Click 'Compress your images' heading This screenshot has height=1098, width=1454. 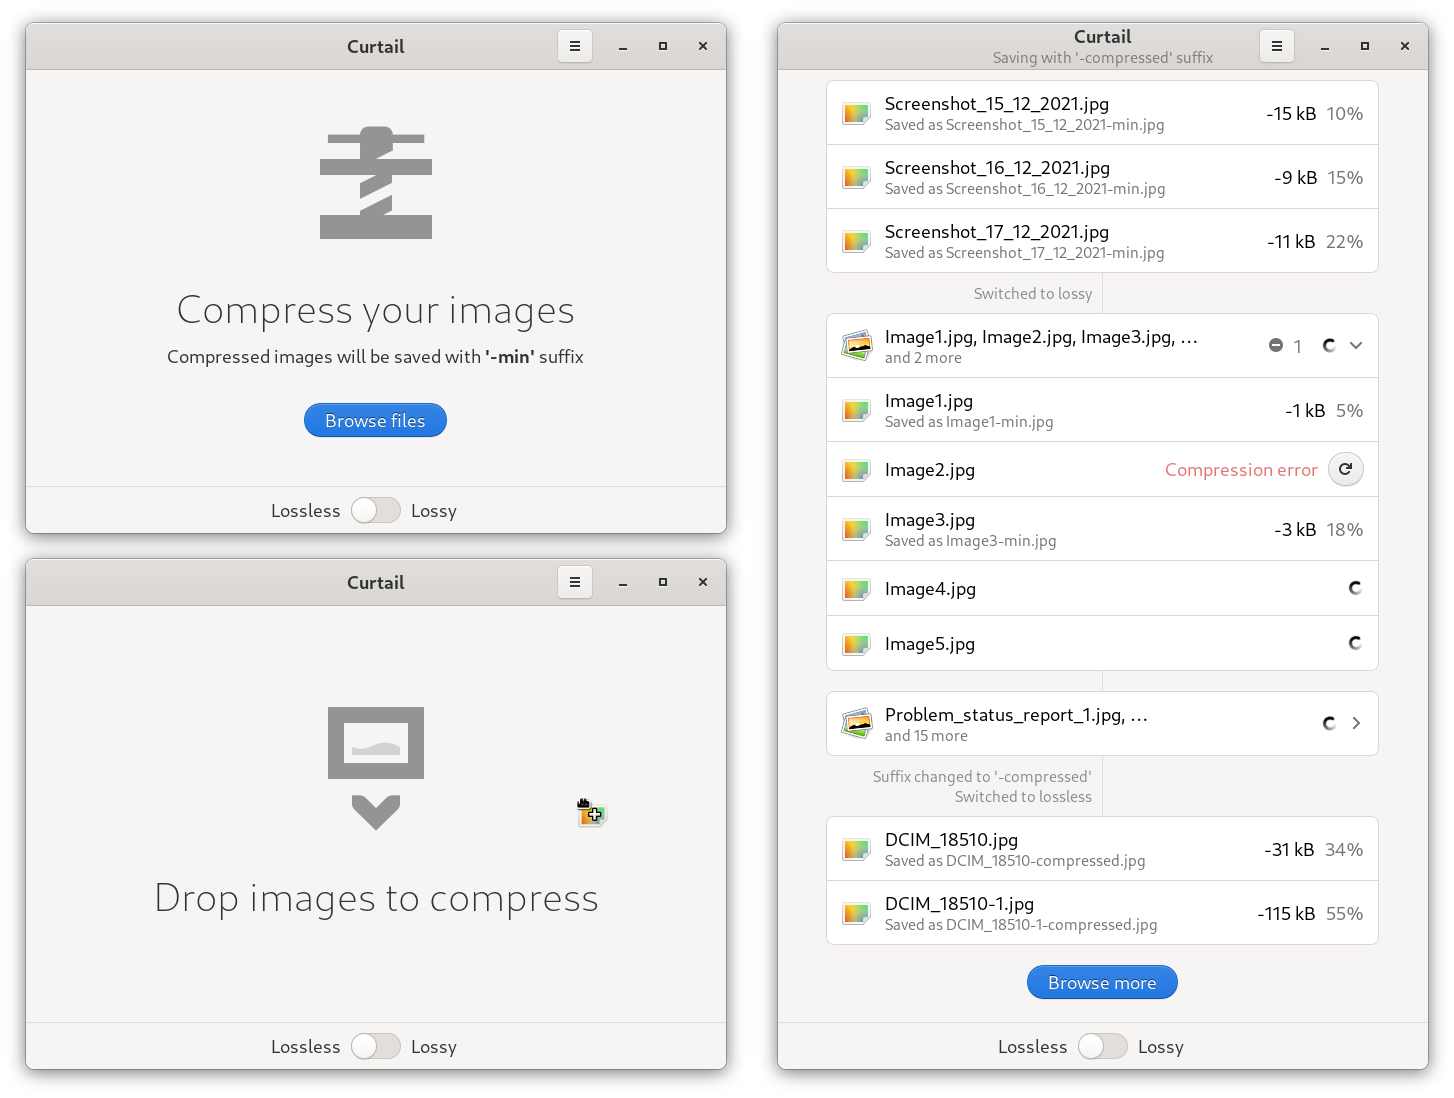coord(376,311)
